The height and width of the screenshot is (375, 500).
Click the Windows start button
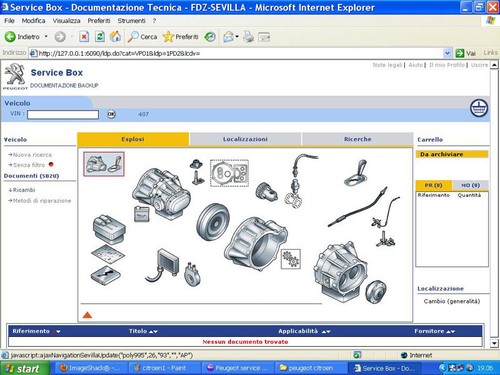pyautogui.click(x=25, y=368)
